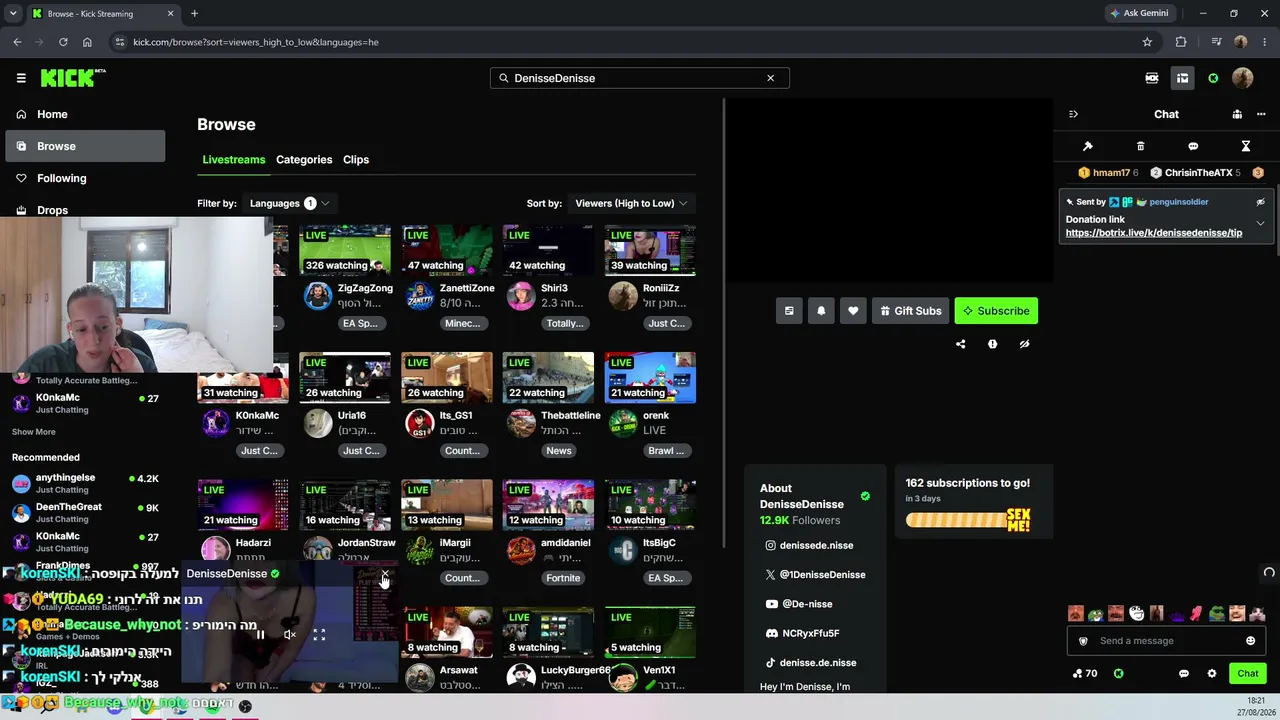Click the green Kick points circle icon
1280x720 pixels.
point(1213,78)
